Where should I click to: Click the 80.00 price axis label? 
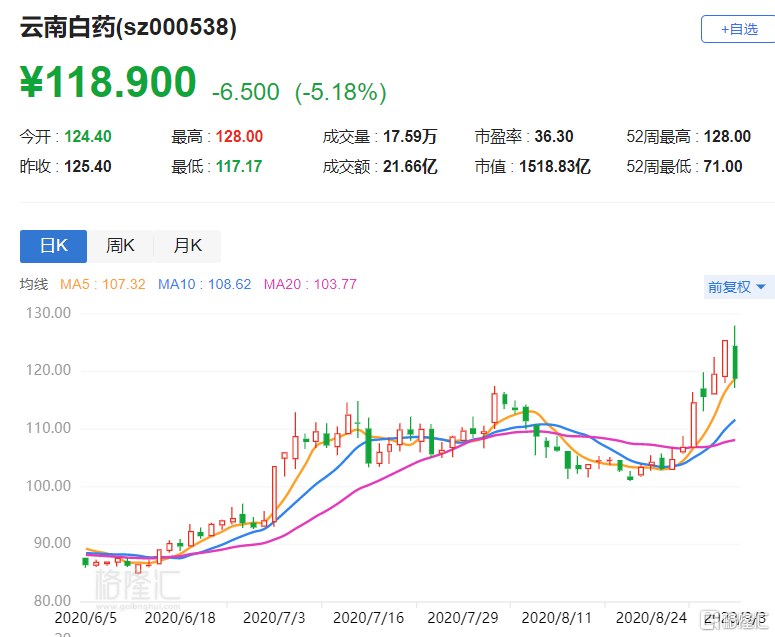coord(52,601)
